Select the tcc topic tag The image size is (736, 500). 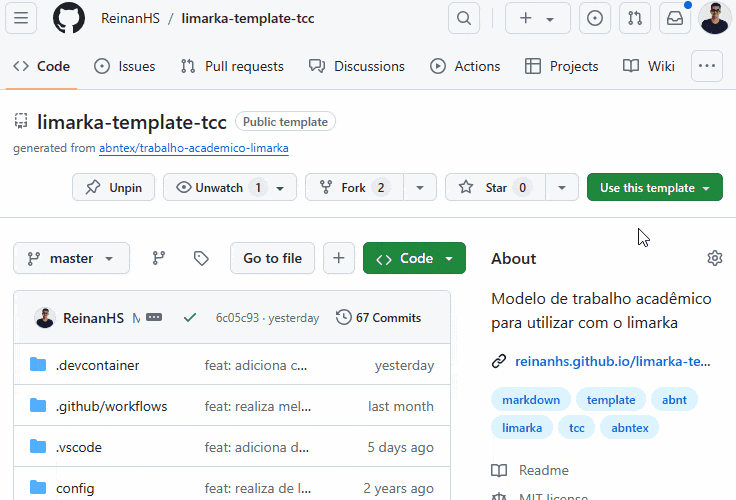[x=576, y=428]
